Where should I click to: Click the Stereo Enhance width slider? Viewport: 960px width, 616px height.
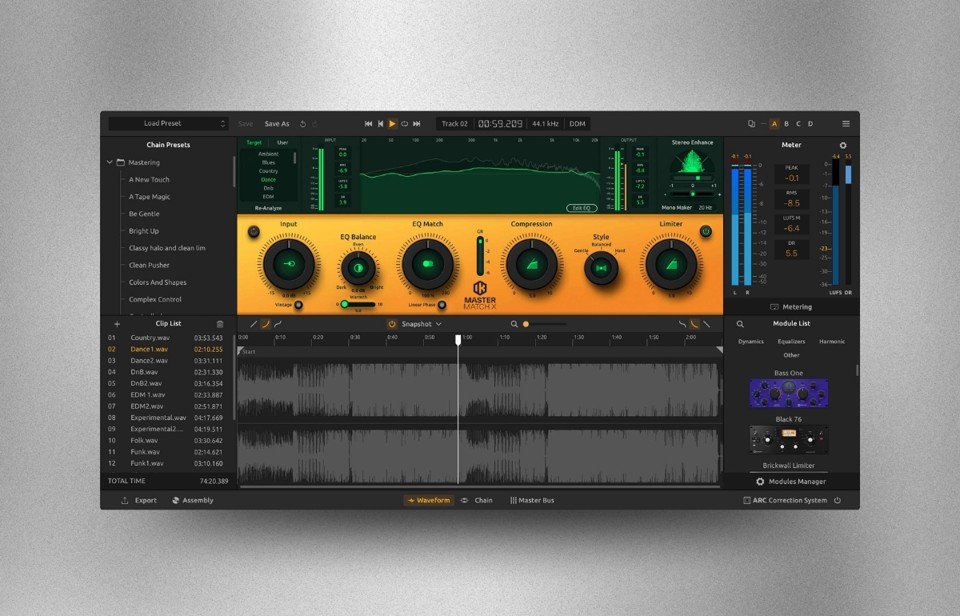click(693, 194)
